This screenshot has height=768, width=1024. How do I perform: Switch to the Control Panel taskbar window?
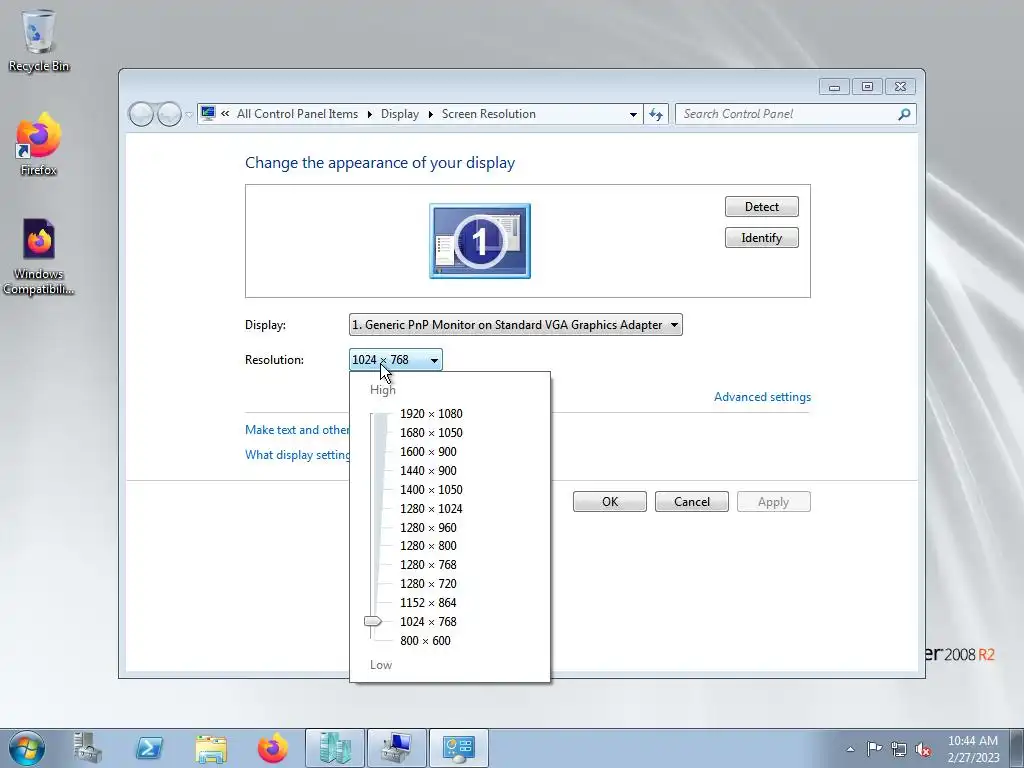click(x=458, y=748)
